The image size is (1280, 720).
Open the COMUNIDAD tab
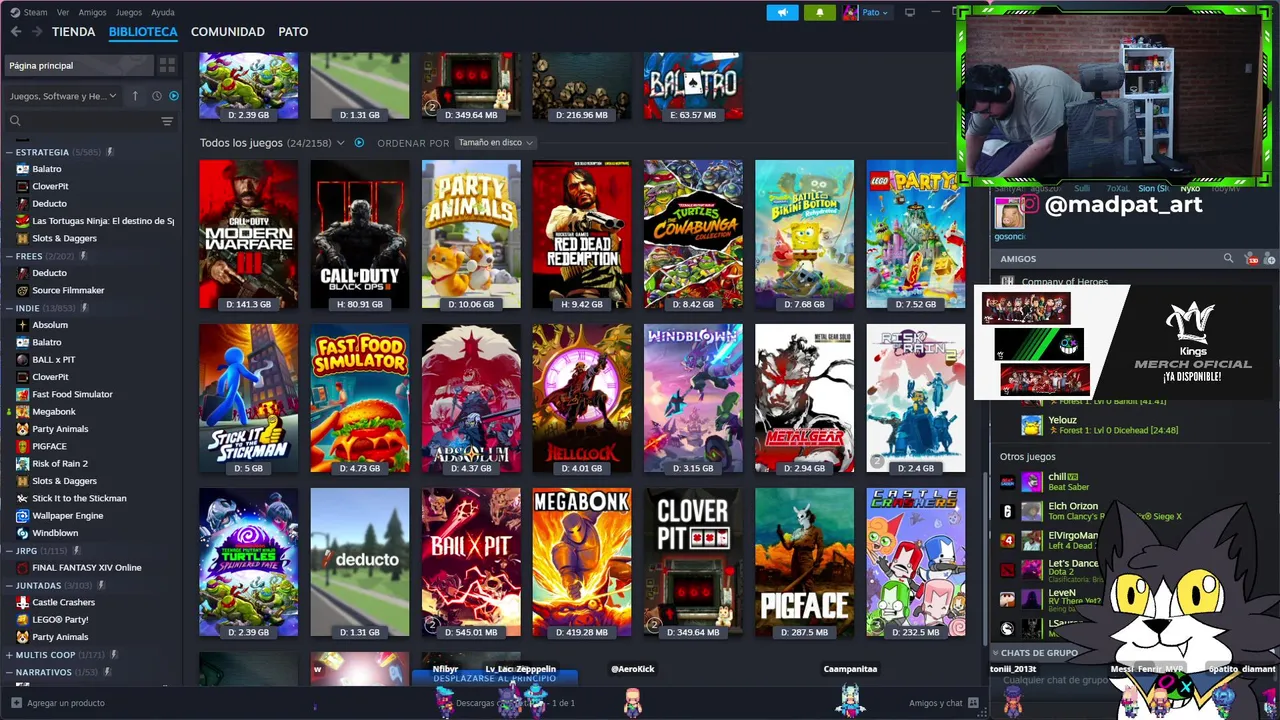[x=228, y=32]
